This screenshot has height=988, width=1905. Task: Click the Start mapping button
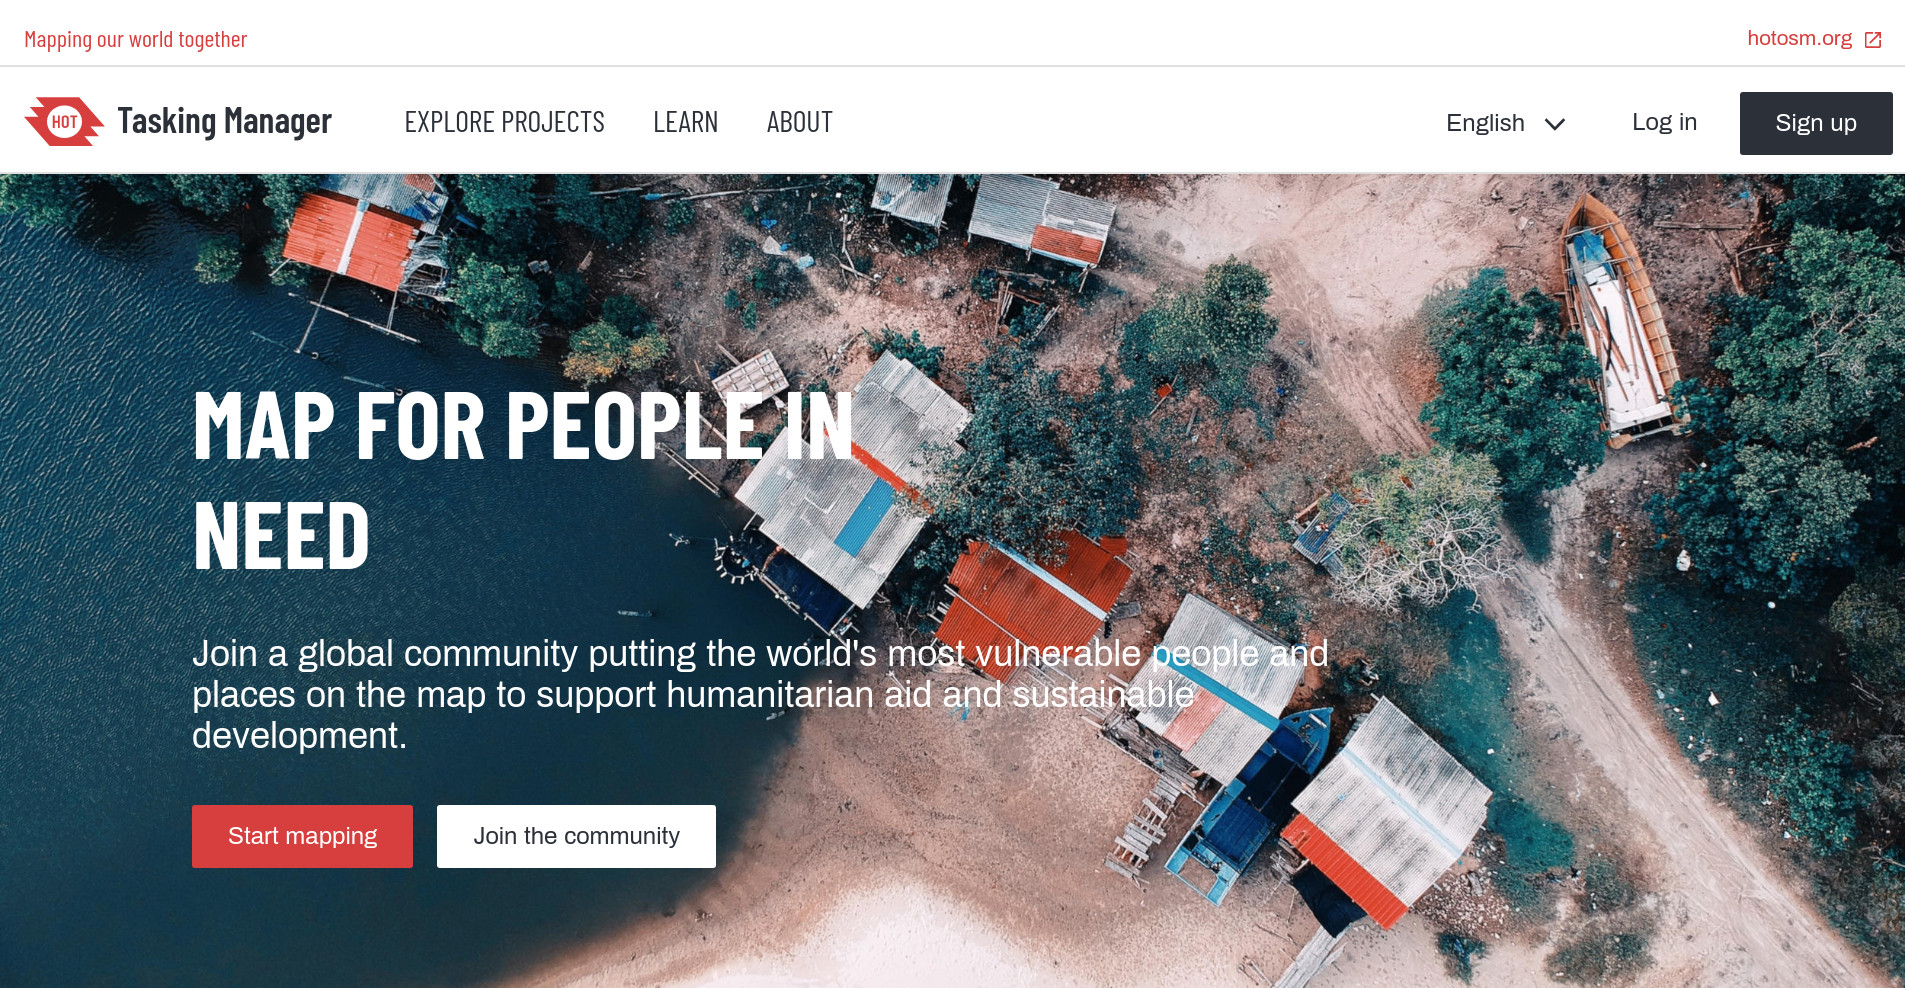coord(302,836)
